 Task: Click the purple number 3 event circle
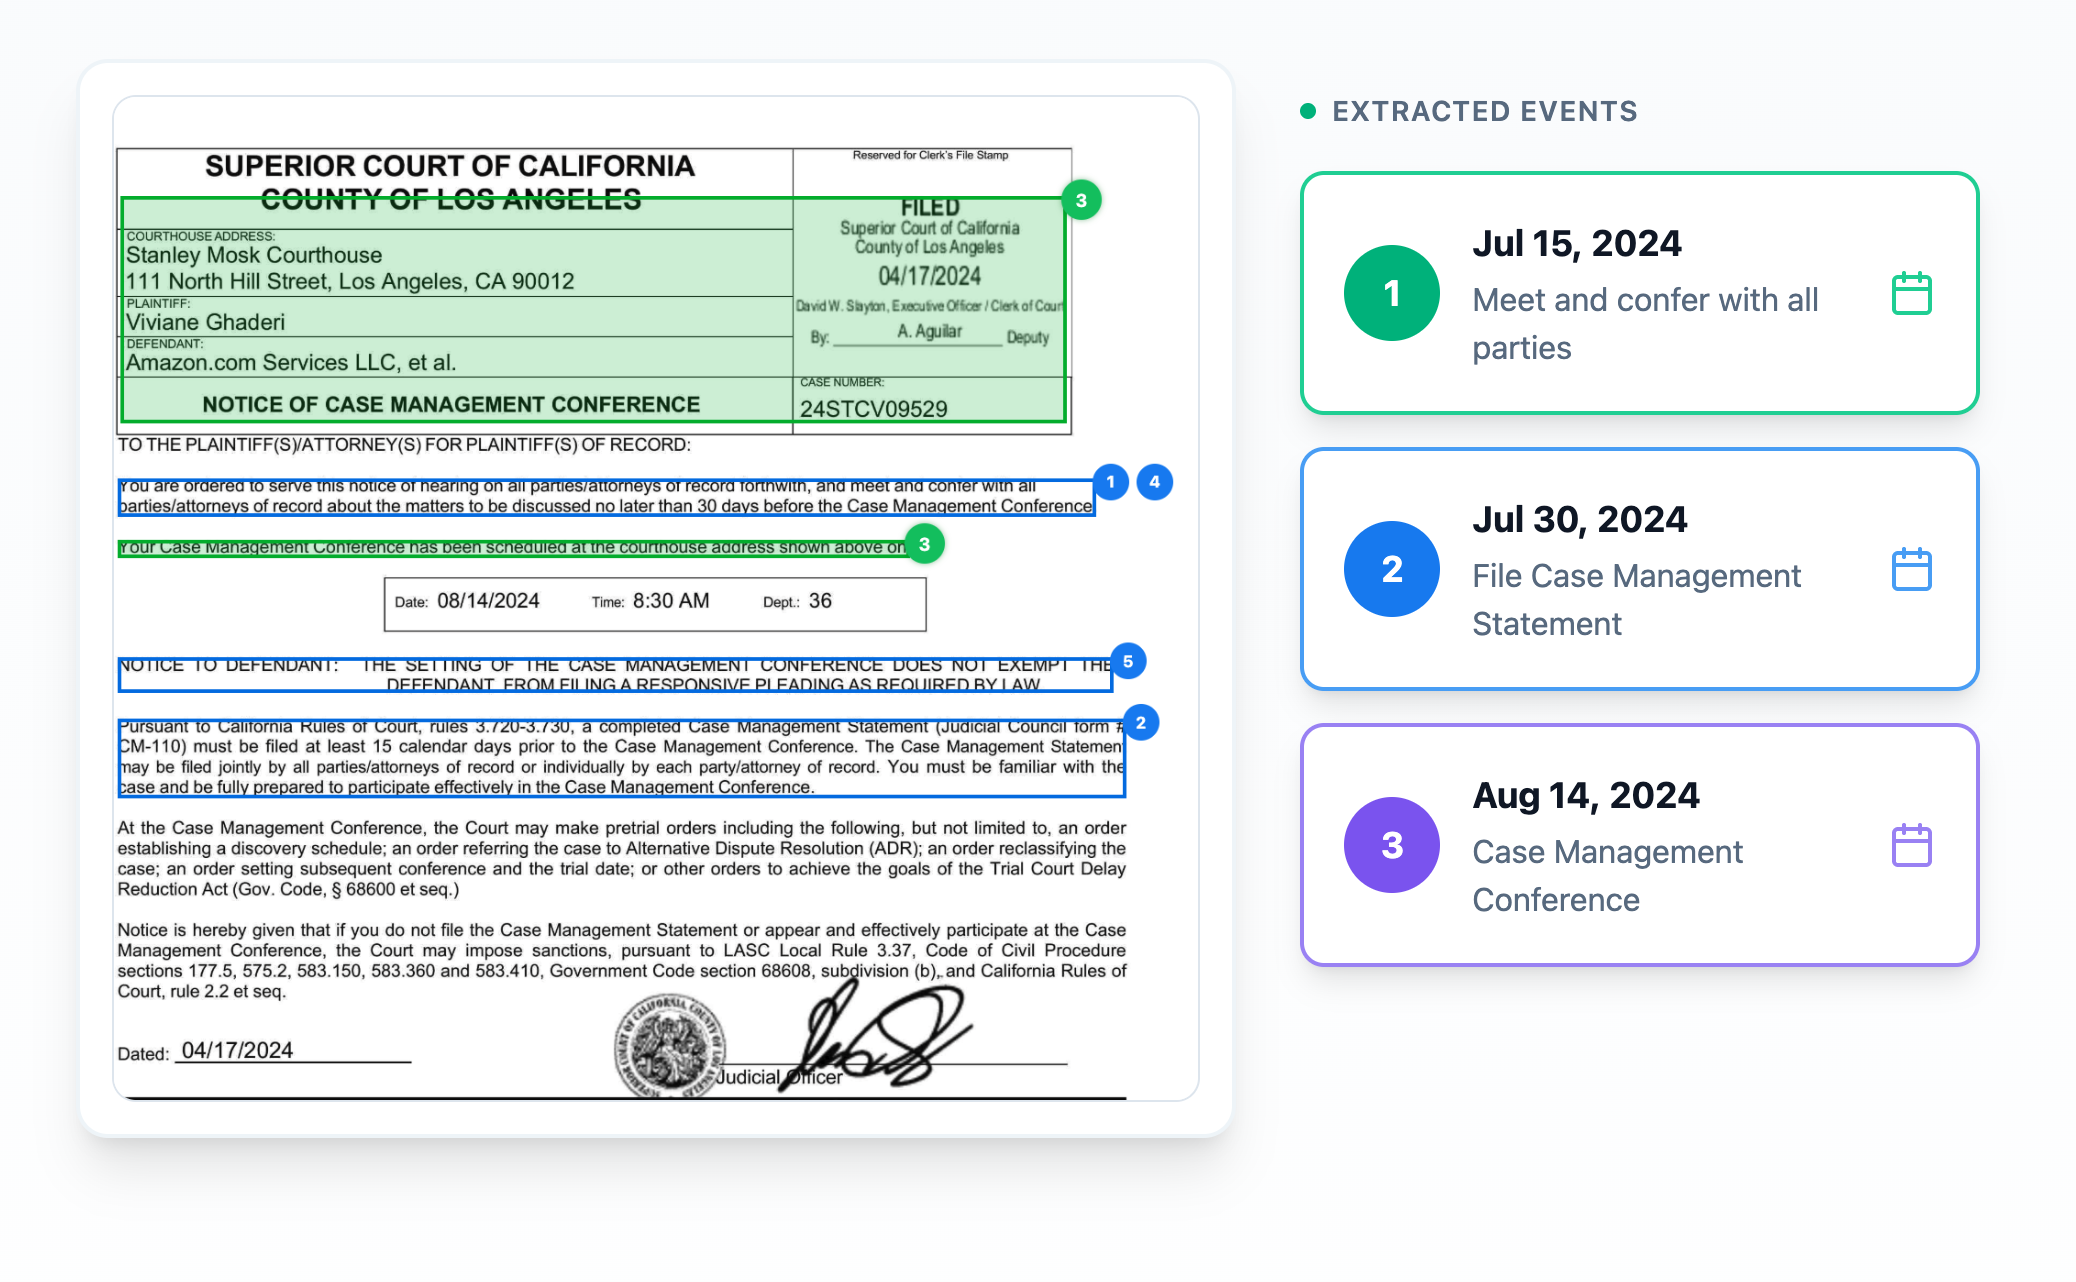[1391, 846]
